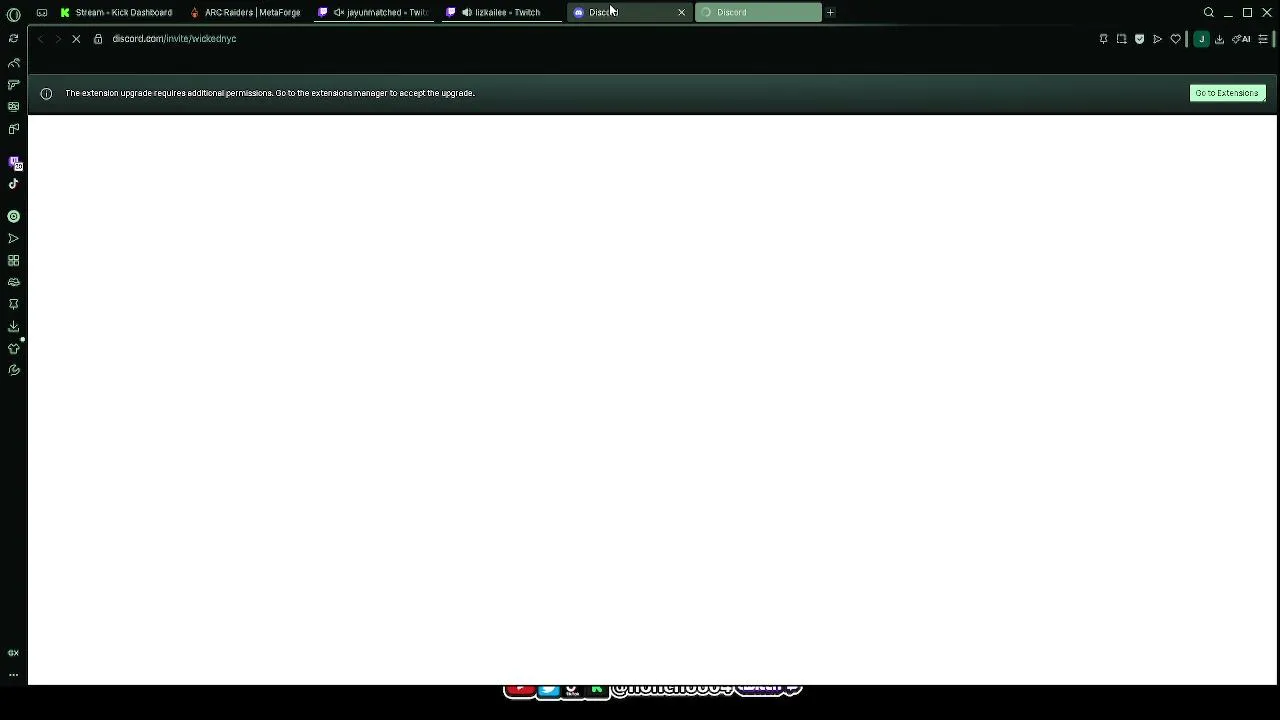Click the extension notice info icon

tap(46, 93)
